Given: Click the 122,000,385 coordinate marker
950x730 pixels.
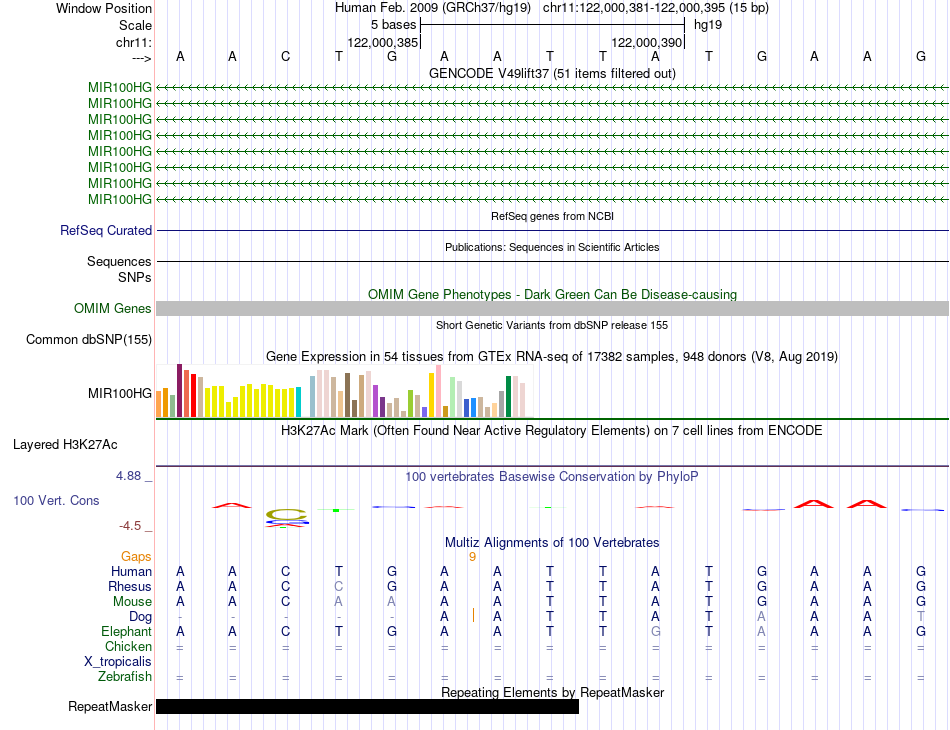Looking at the screenshot, I should tap(382, 42).
